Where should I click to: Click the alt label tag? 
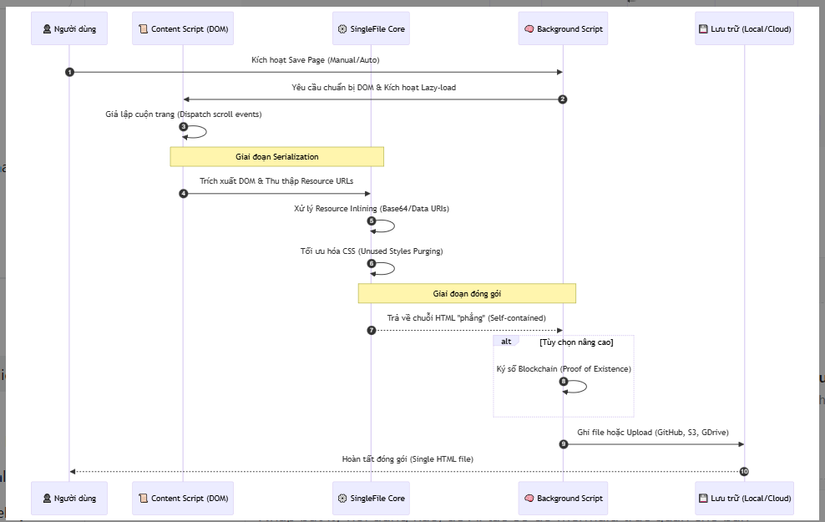tap(507, 341)
